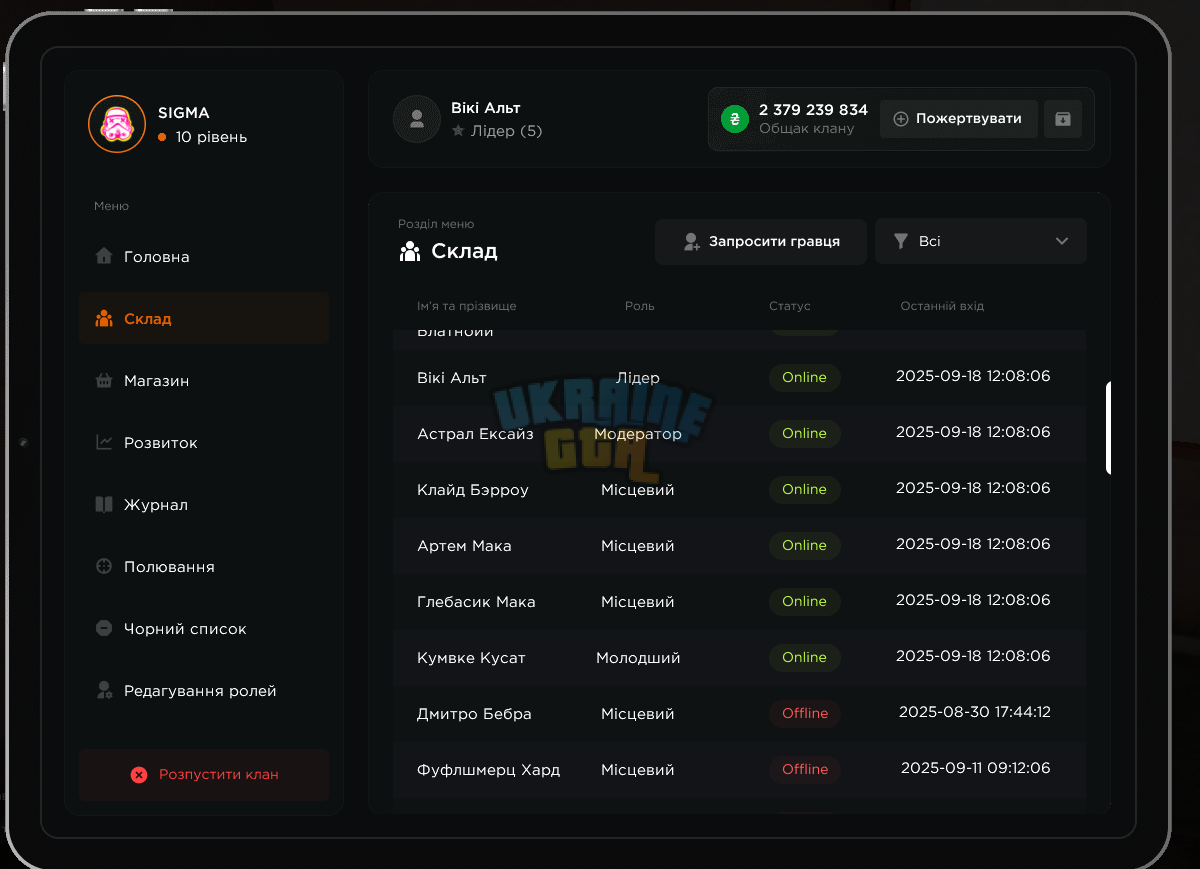
Task: Click Вікі Альт profile avatar in header
Action: [417, 119]
